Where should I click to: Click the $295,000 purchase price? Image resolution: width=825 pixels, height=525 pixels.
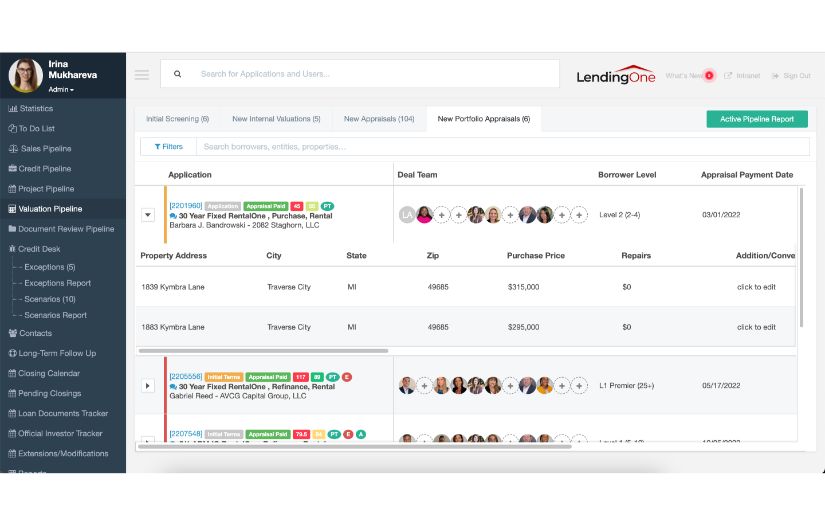[x=524, y=327]
